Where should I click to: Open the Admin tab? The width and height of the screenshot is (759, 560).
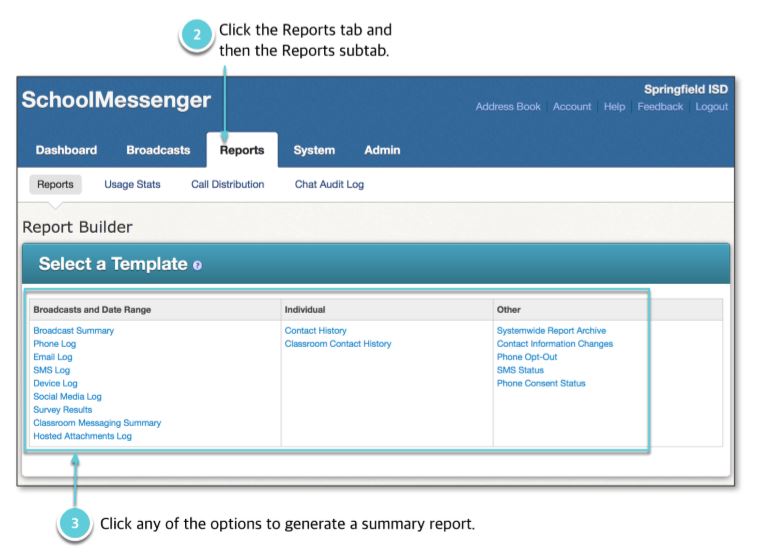point(382,150)
